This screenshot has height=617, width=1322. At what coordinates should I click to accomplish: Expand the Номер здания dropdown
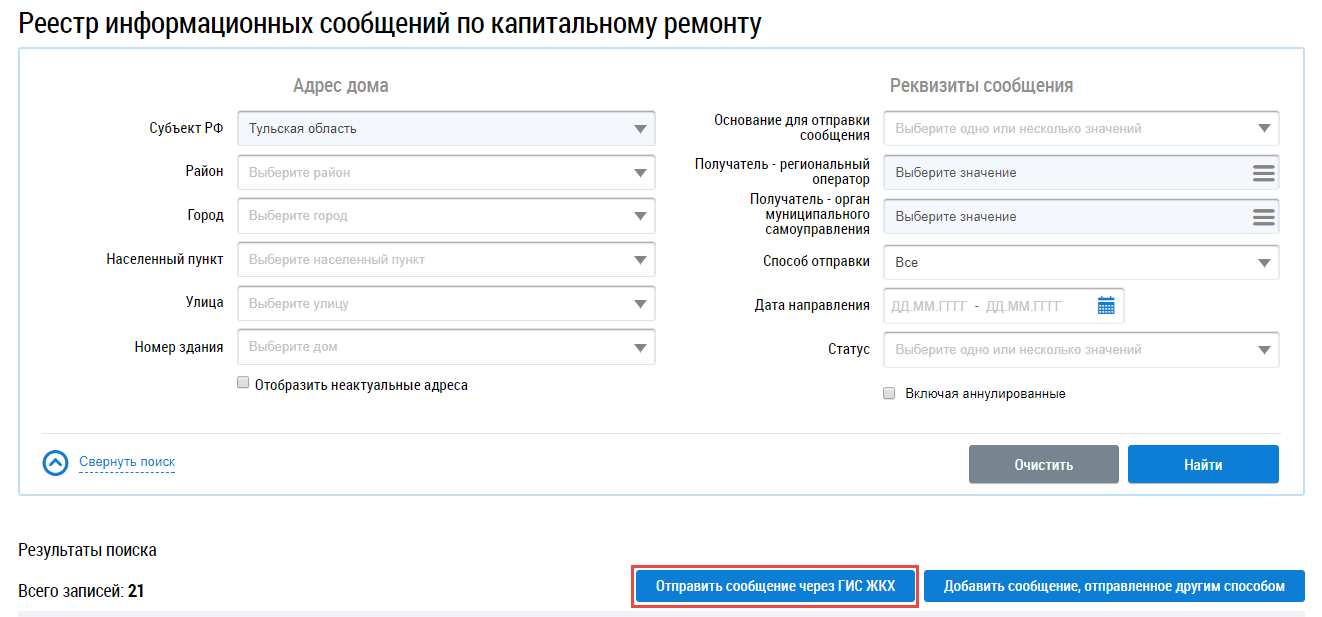446,347
